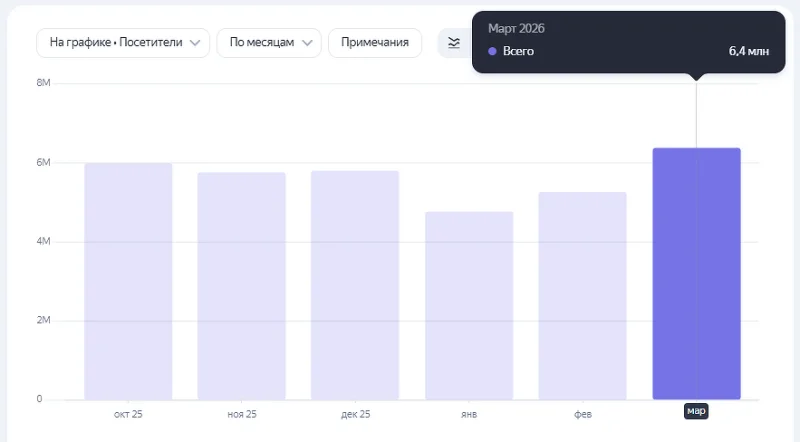The width and height of the screenshot is (800, 442).
Task: Click the ноя 25 axis label
Action: [x=242, y=413]
